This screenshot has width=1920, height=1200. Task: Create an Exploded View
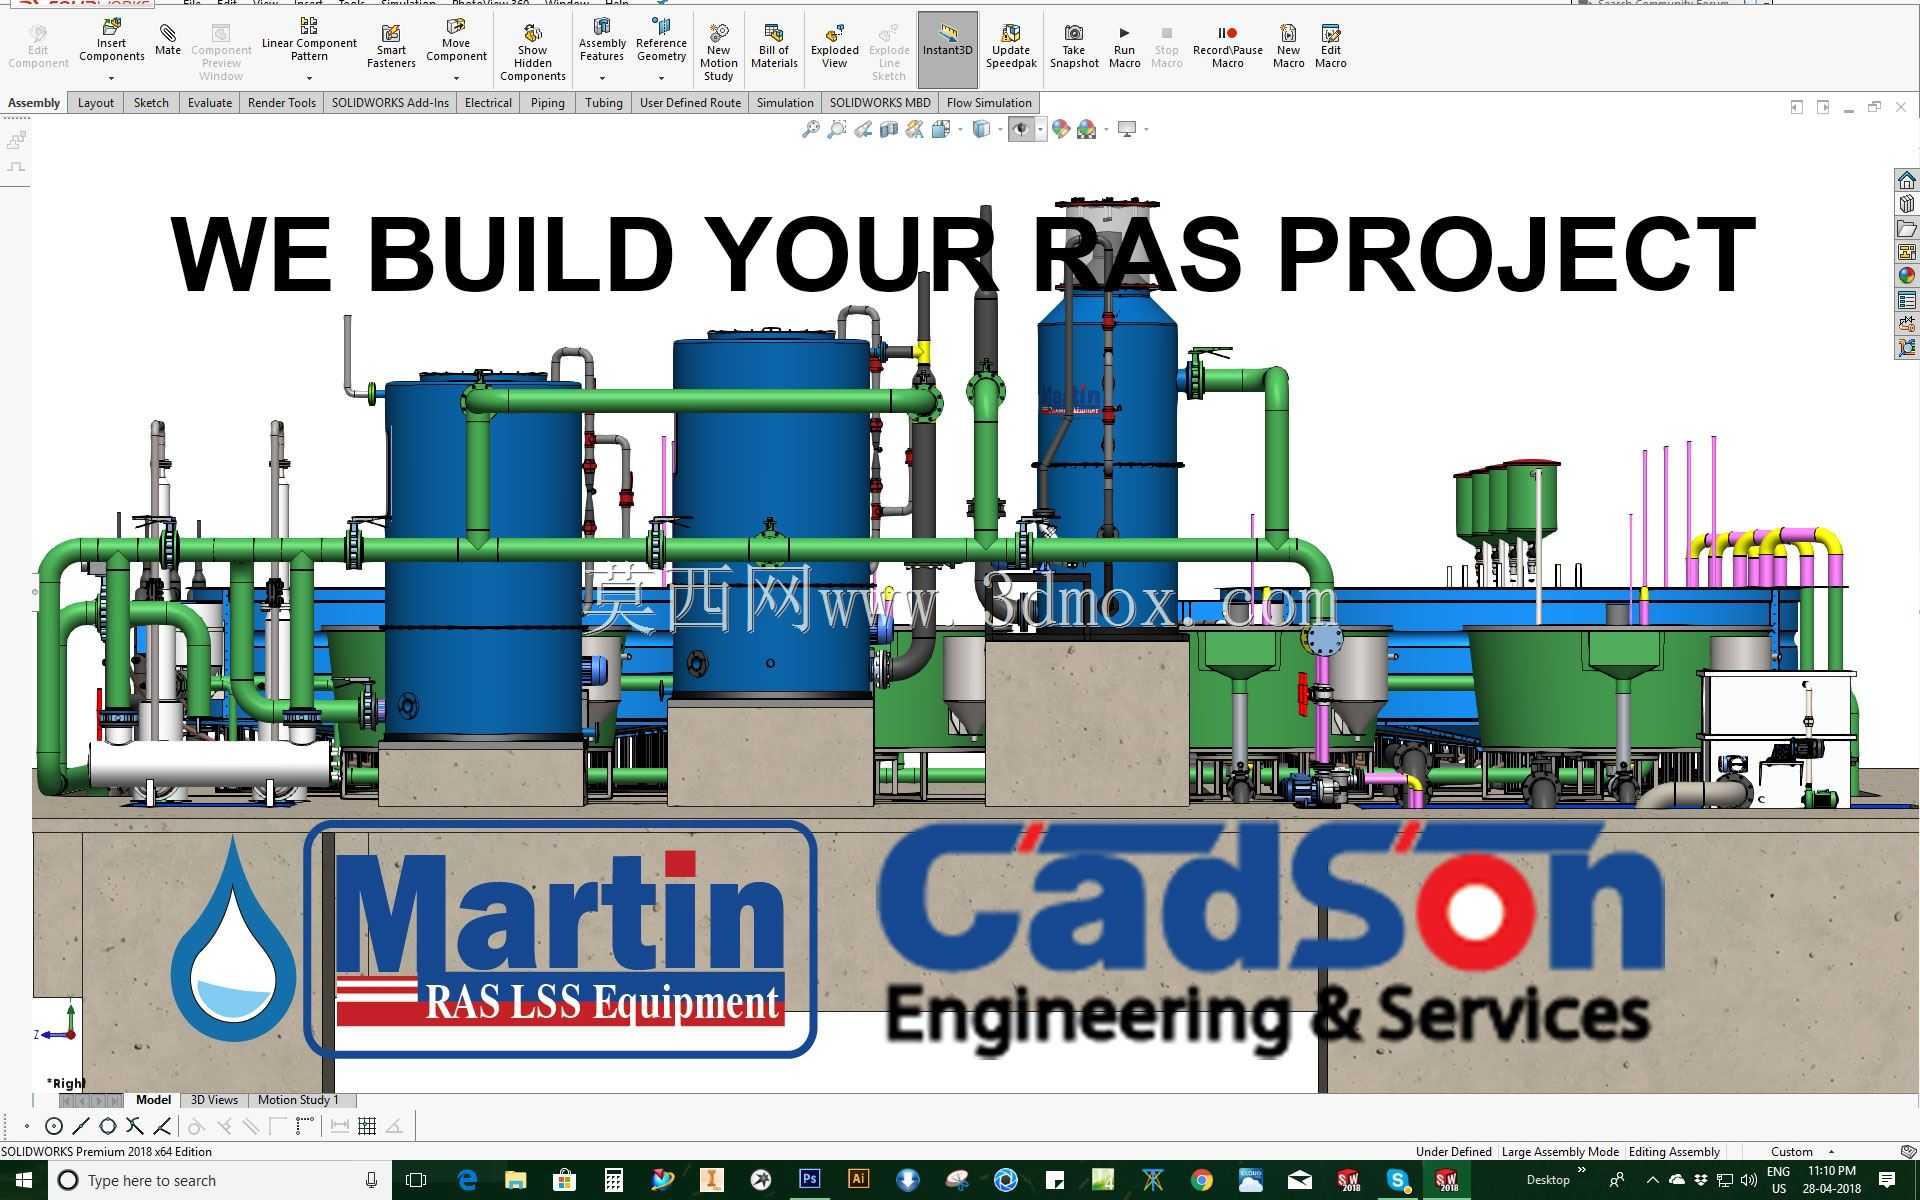835,47
